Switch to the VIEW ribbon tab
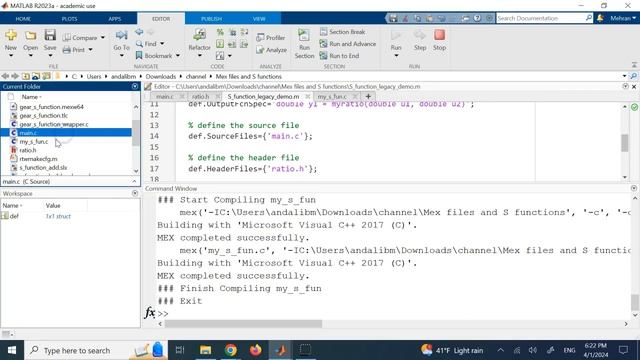Viewport: 640px width, 360px height. [259, 19]
